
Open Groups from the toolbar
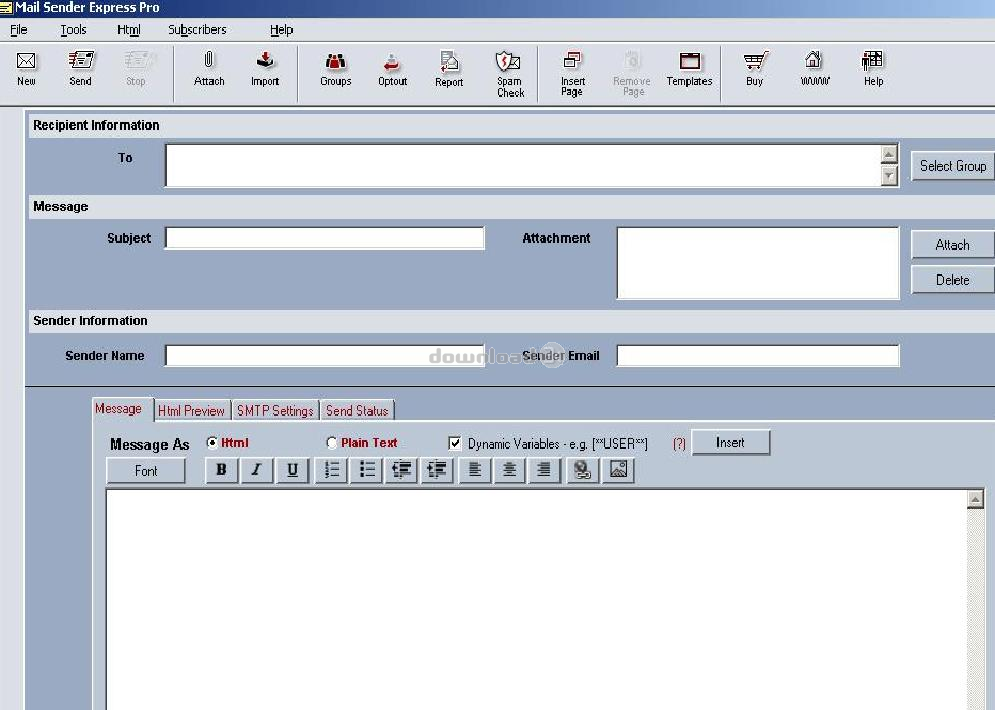pyautogui.click(x=336, y=68)
